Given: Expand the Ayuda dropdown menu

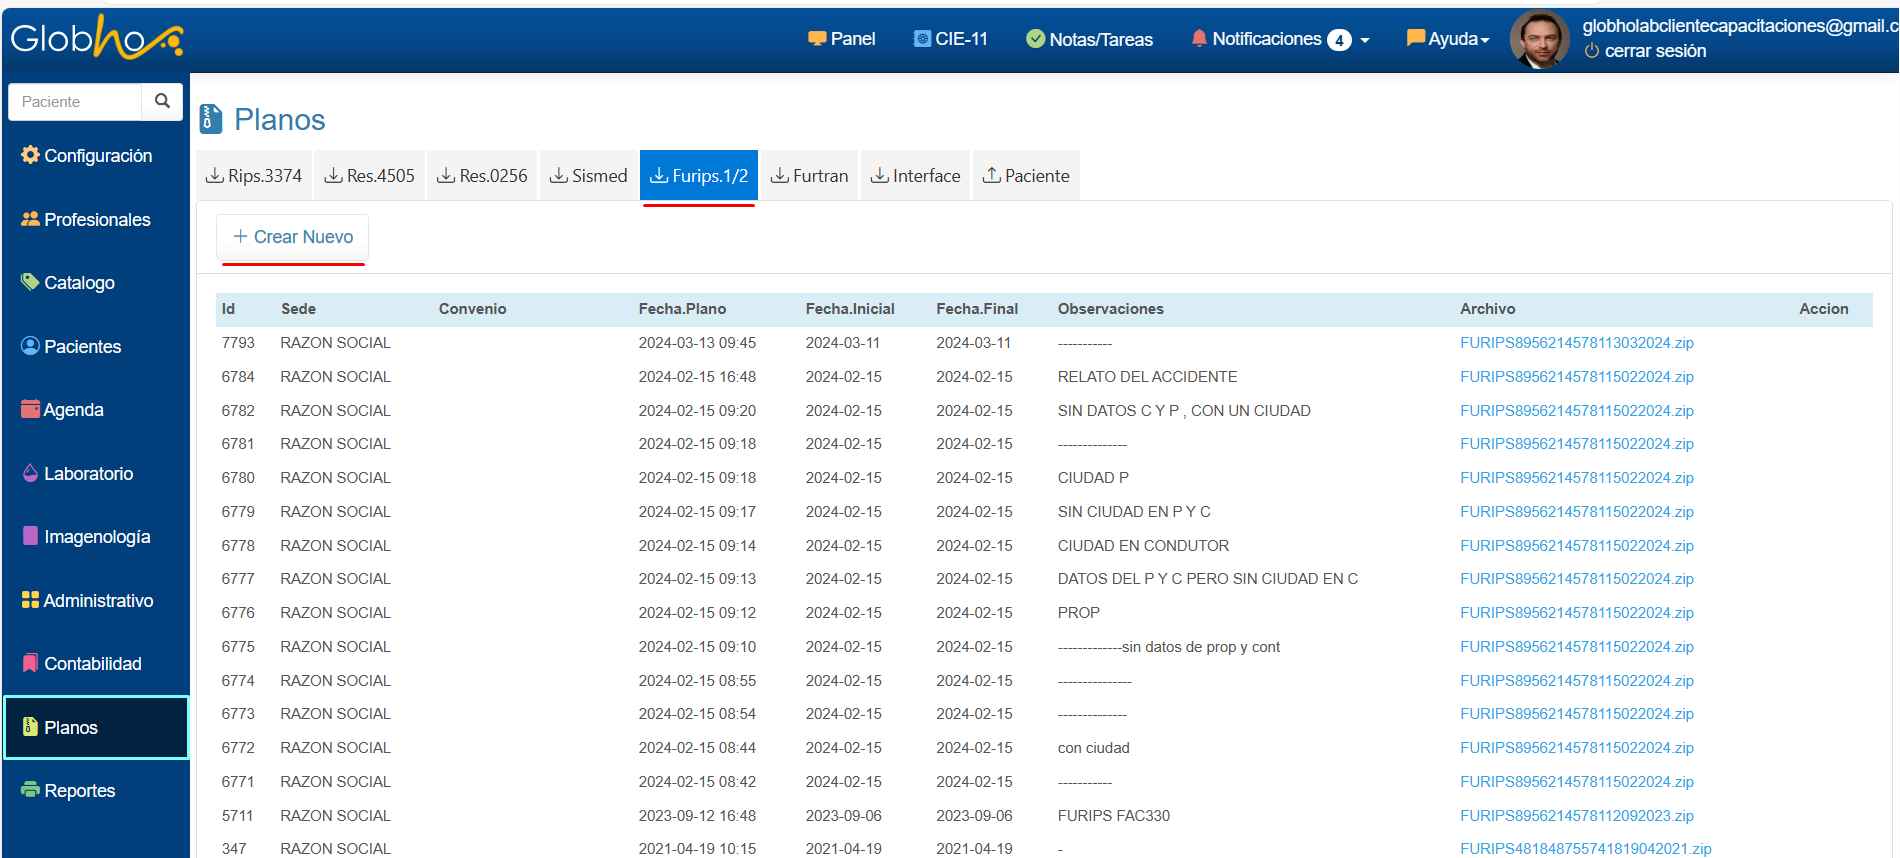Looking at the screenshot, I should coord(1448,39).
